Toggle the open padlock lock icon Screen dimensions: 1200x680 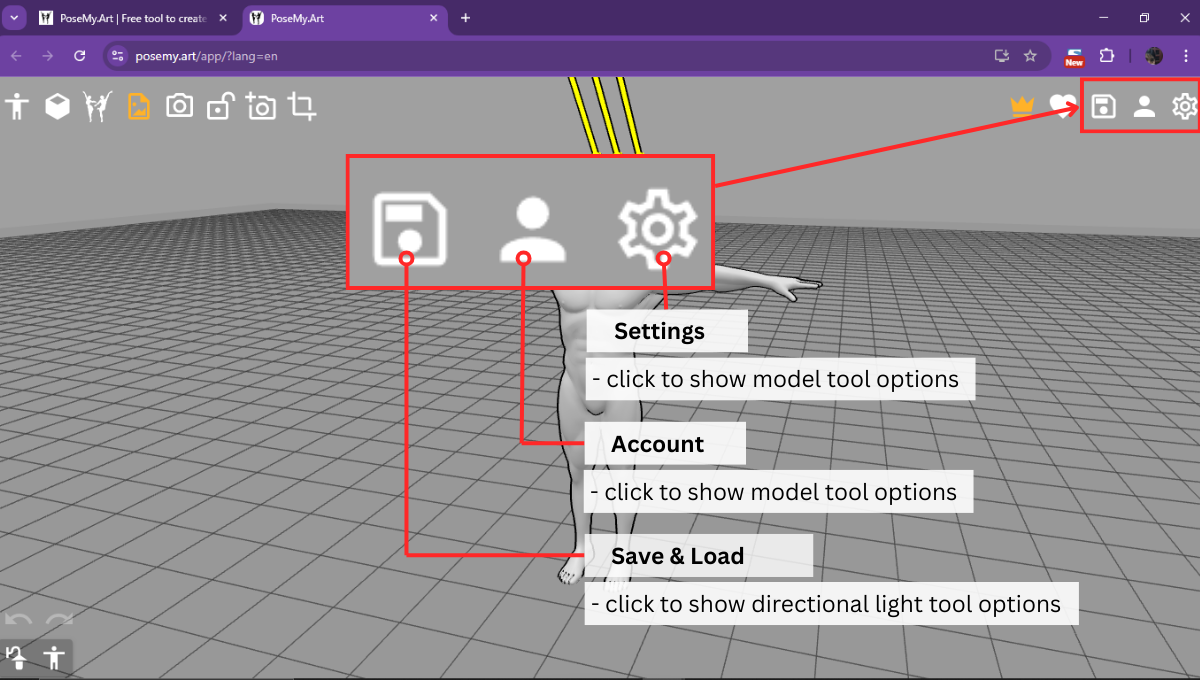click(x=220, y=106)
